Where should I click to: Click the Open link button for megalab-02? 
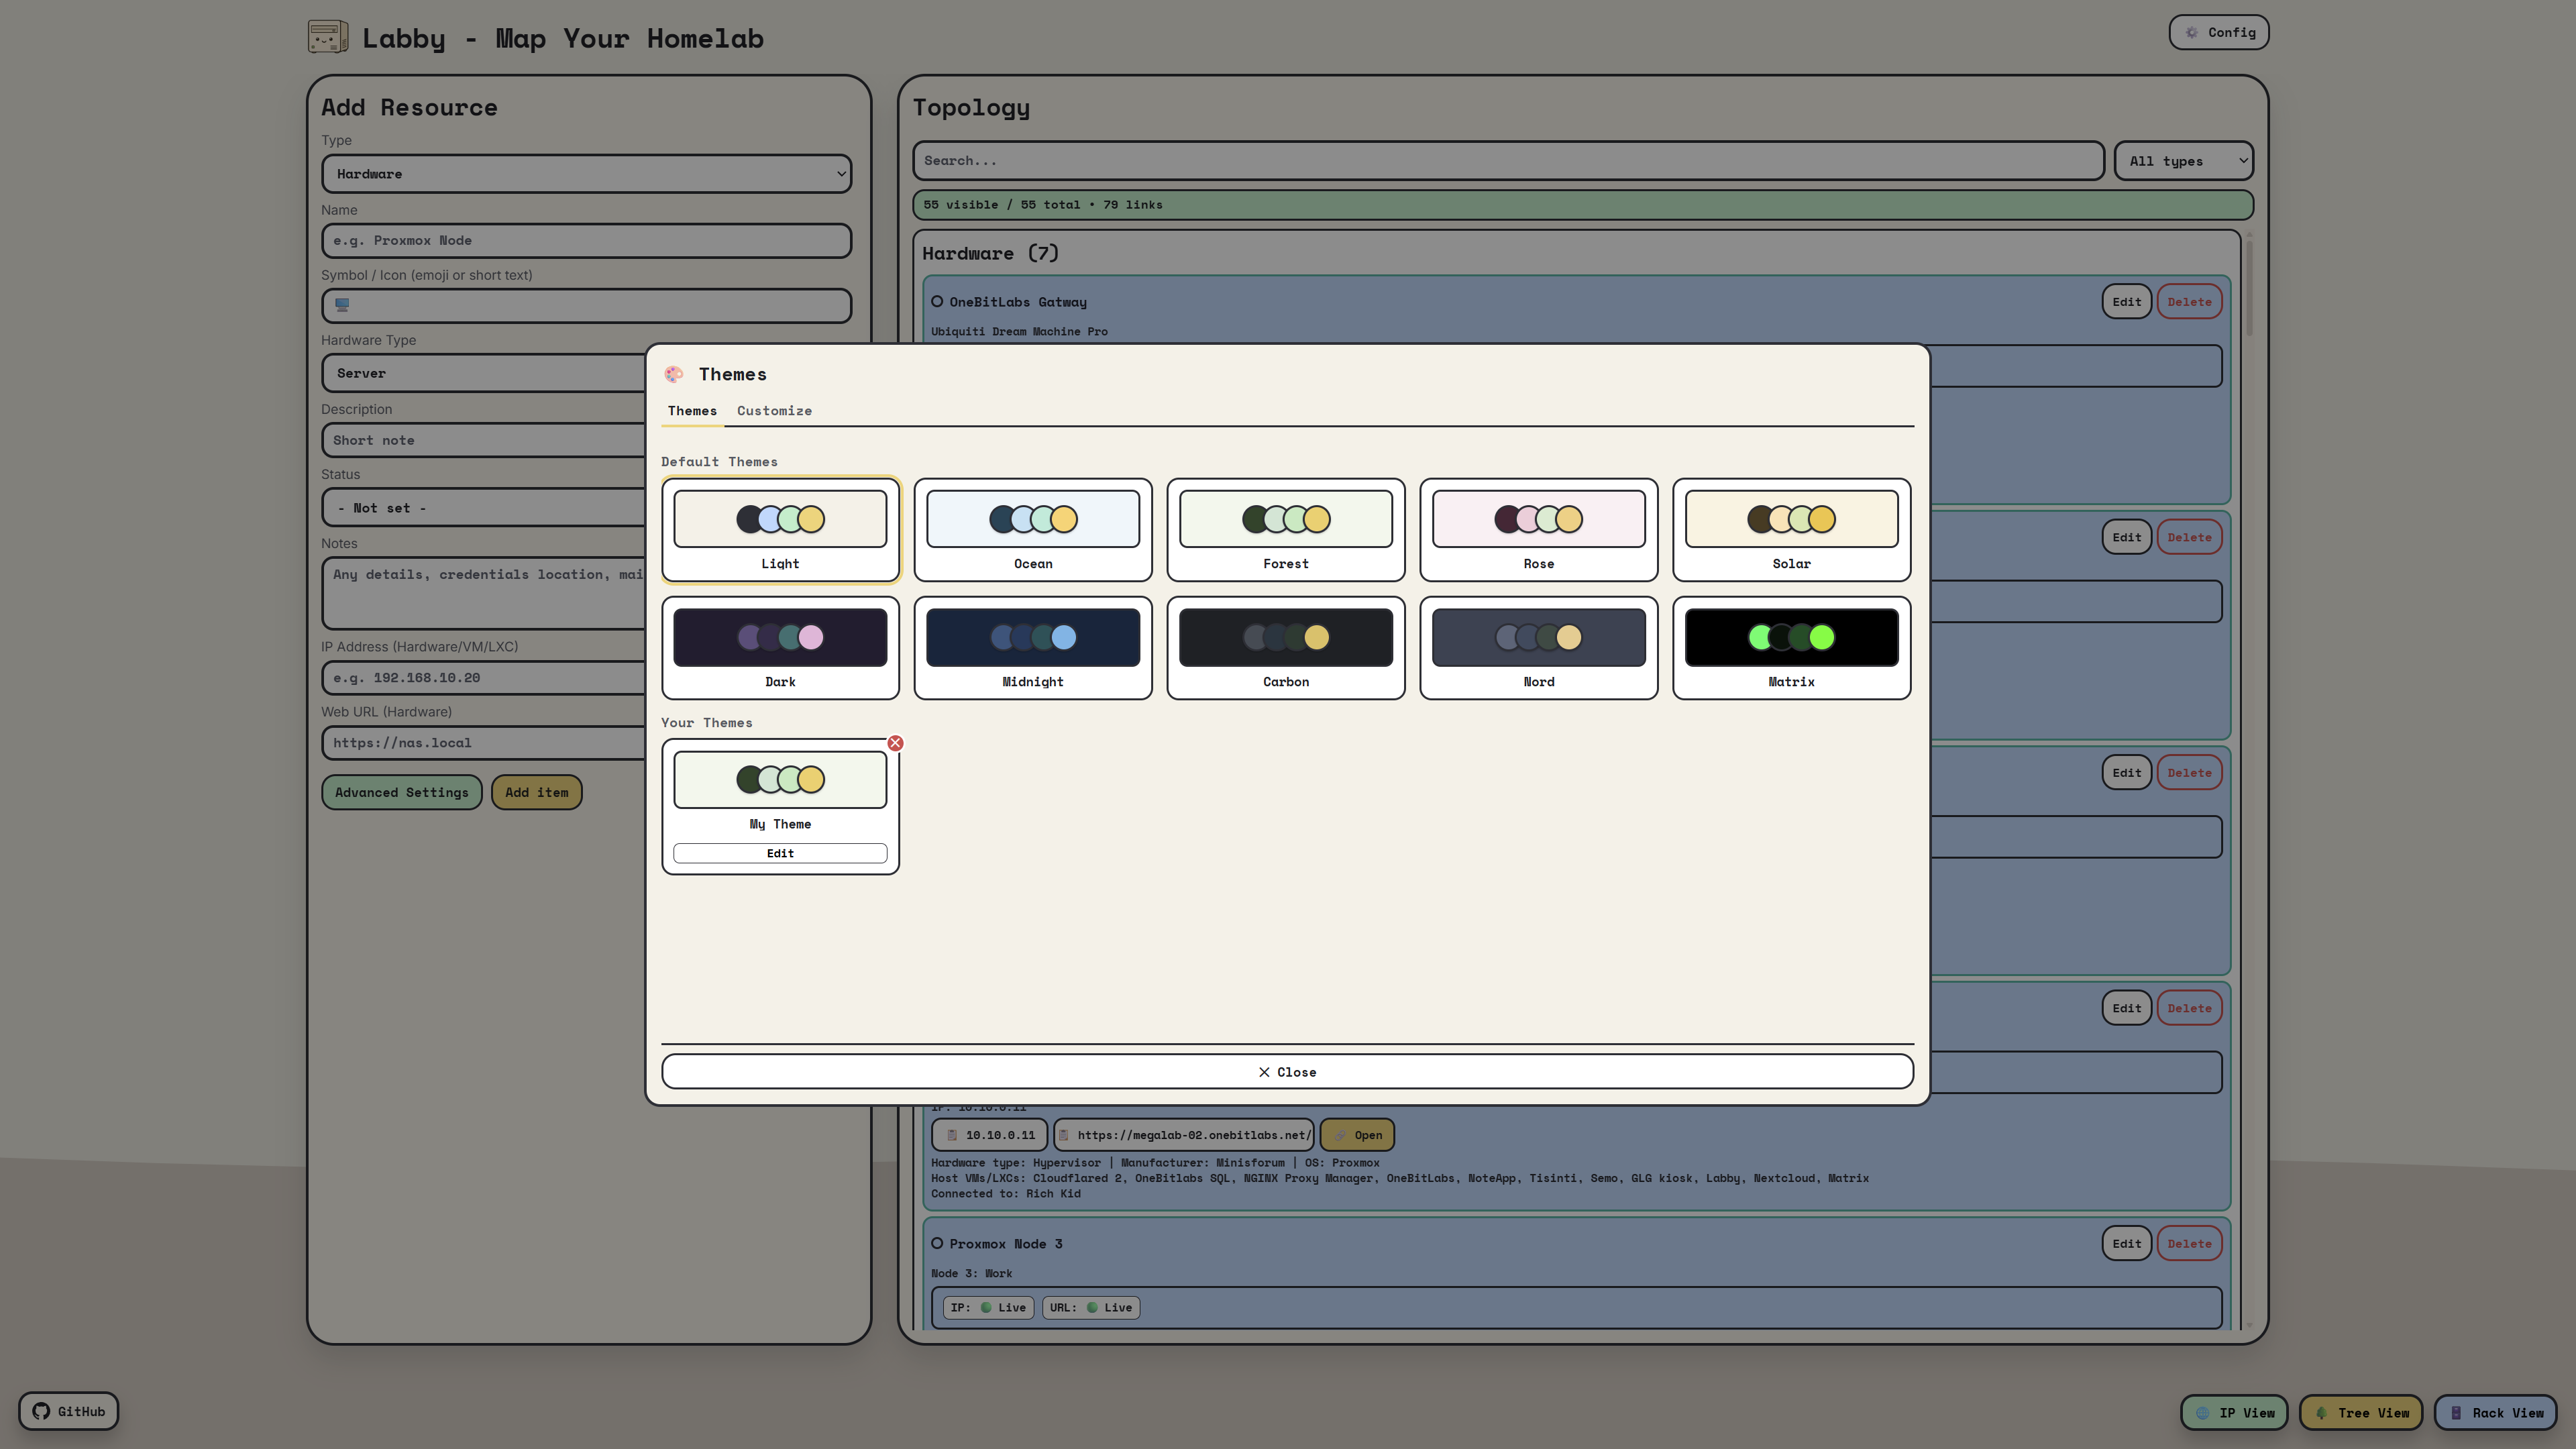tap(1357, 1135)
